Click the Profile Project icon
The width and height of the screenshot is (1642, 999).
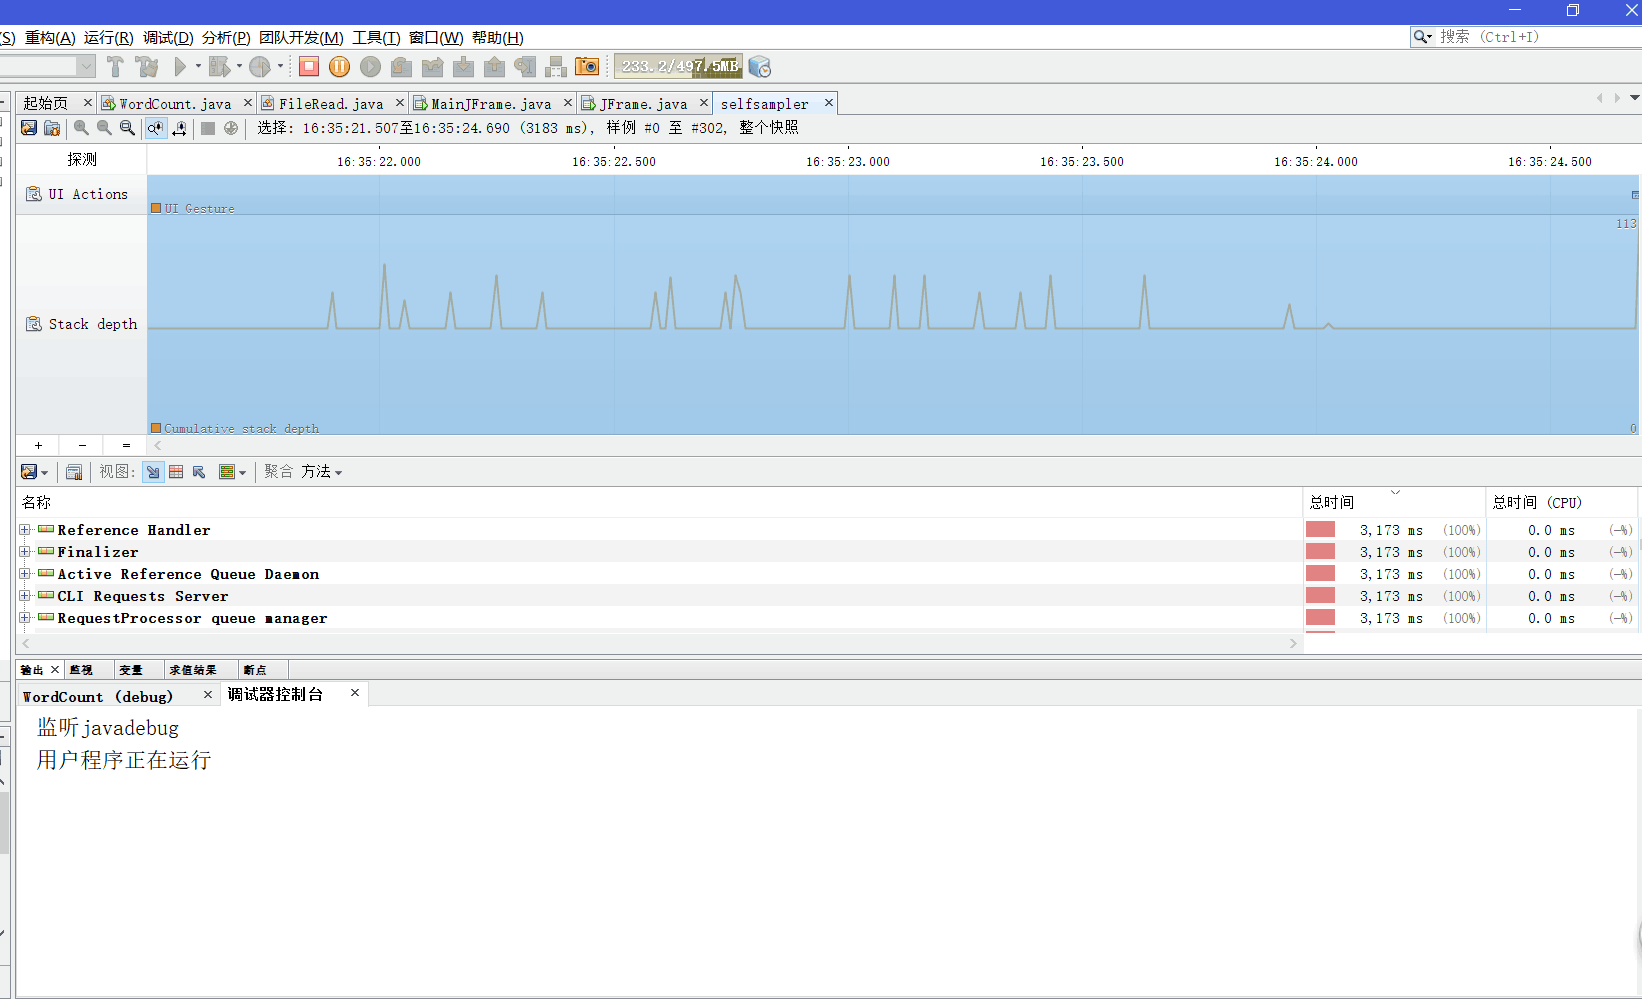(260, 67)
